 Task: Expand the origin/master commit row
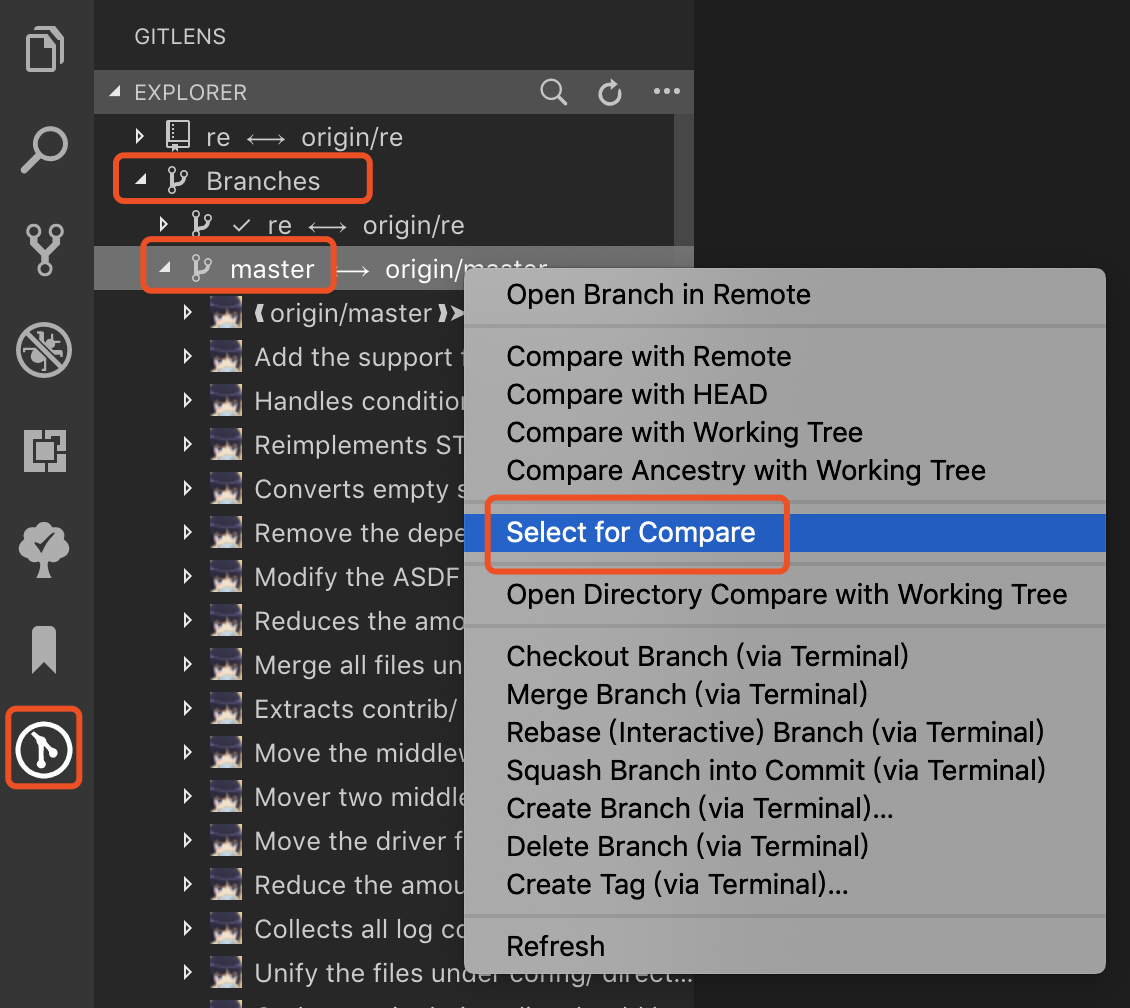(187, 312)
